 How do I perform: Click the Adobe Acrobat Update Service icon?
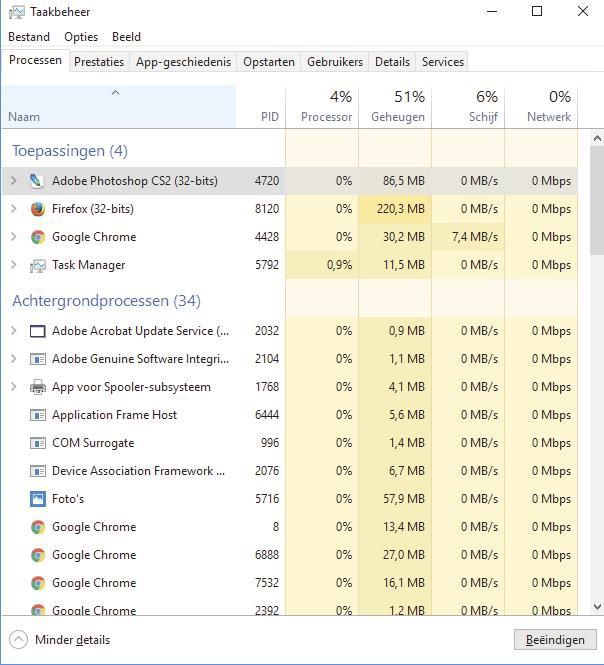[x=37, y=331]
